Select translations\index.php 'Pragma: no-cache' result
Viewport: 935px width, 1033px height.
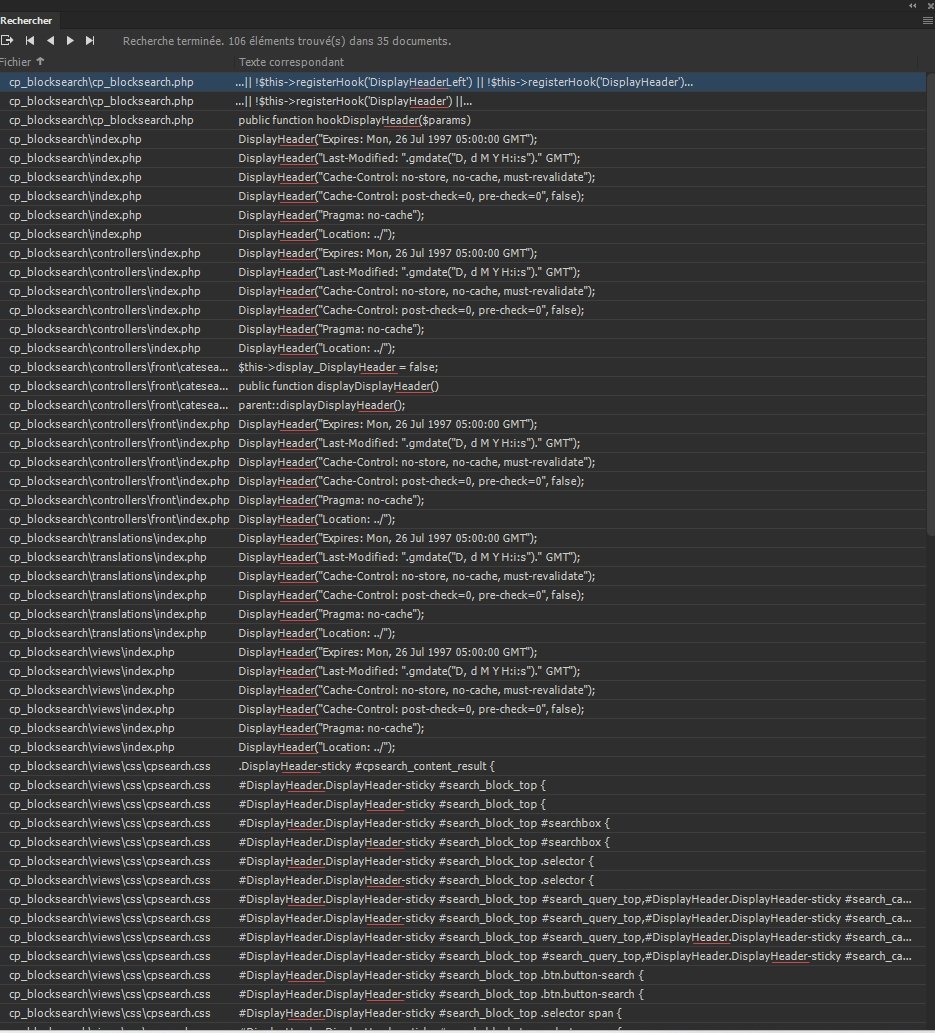click(x=463, y=615)
